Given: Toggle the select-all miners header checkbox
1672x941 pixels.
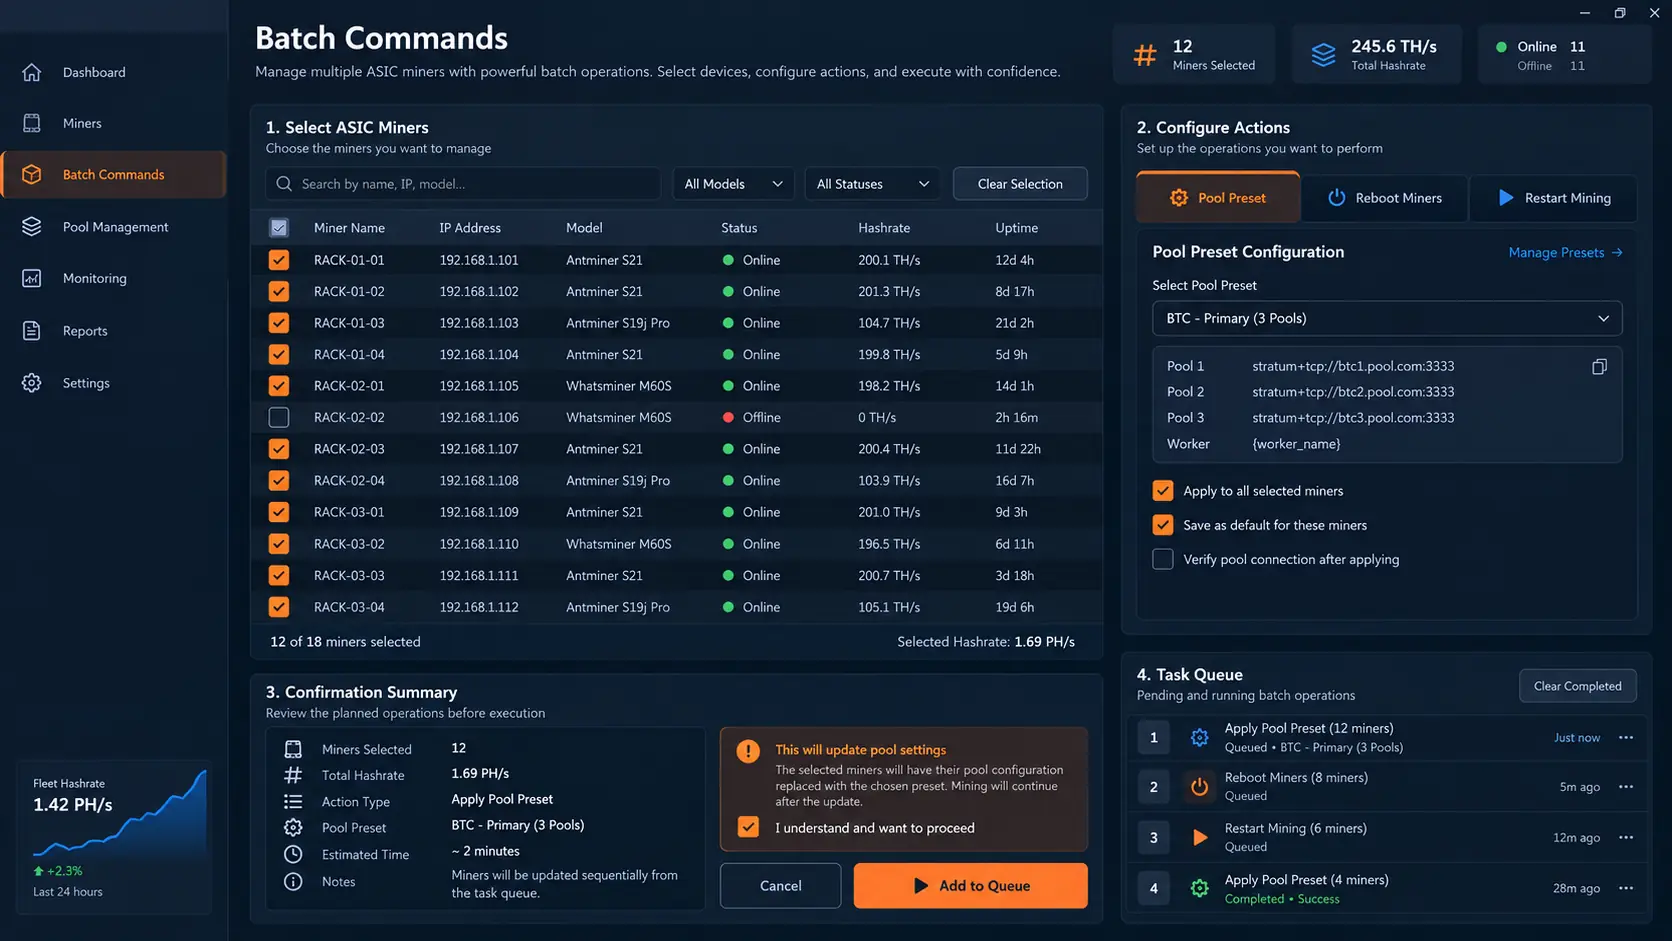Looking at the screenshot, I should (279, 228).
